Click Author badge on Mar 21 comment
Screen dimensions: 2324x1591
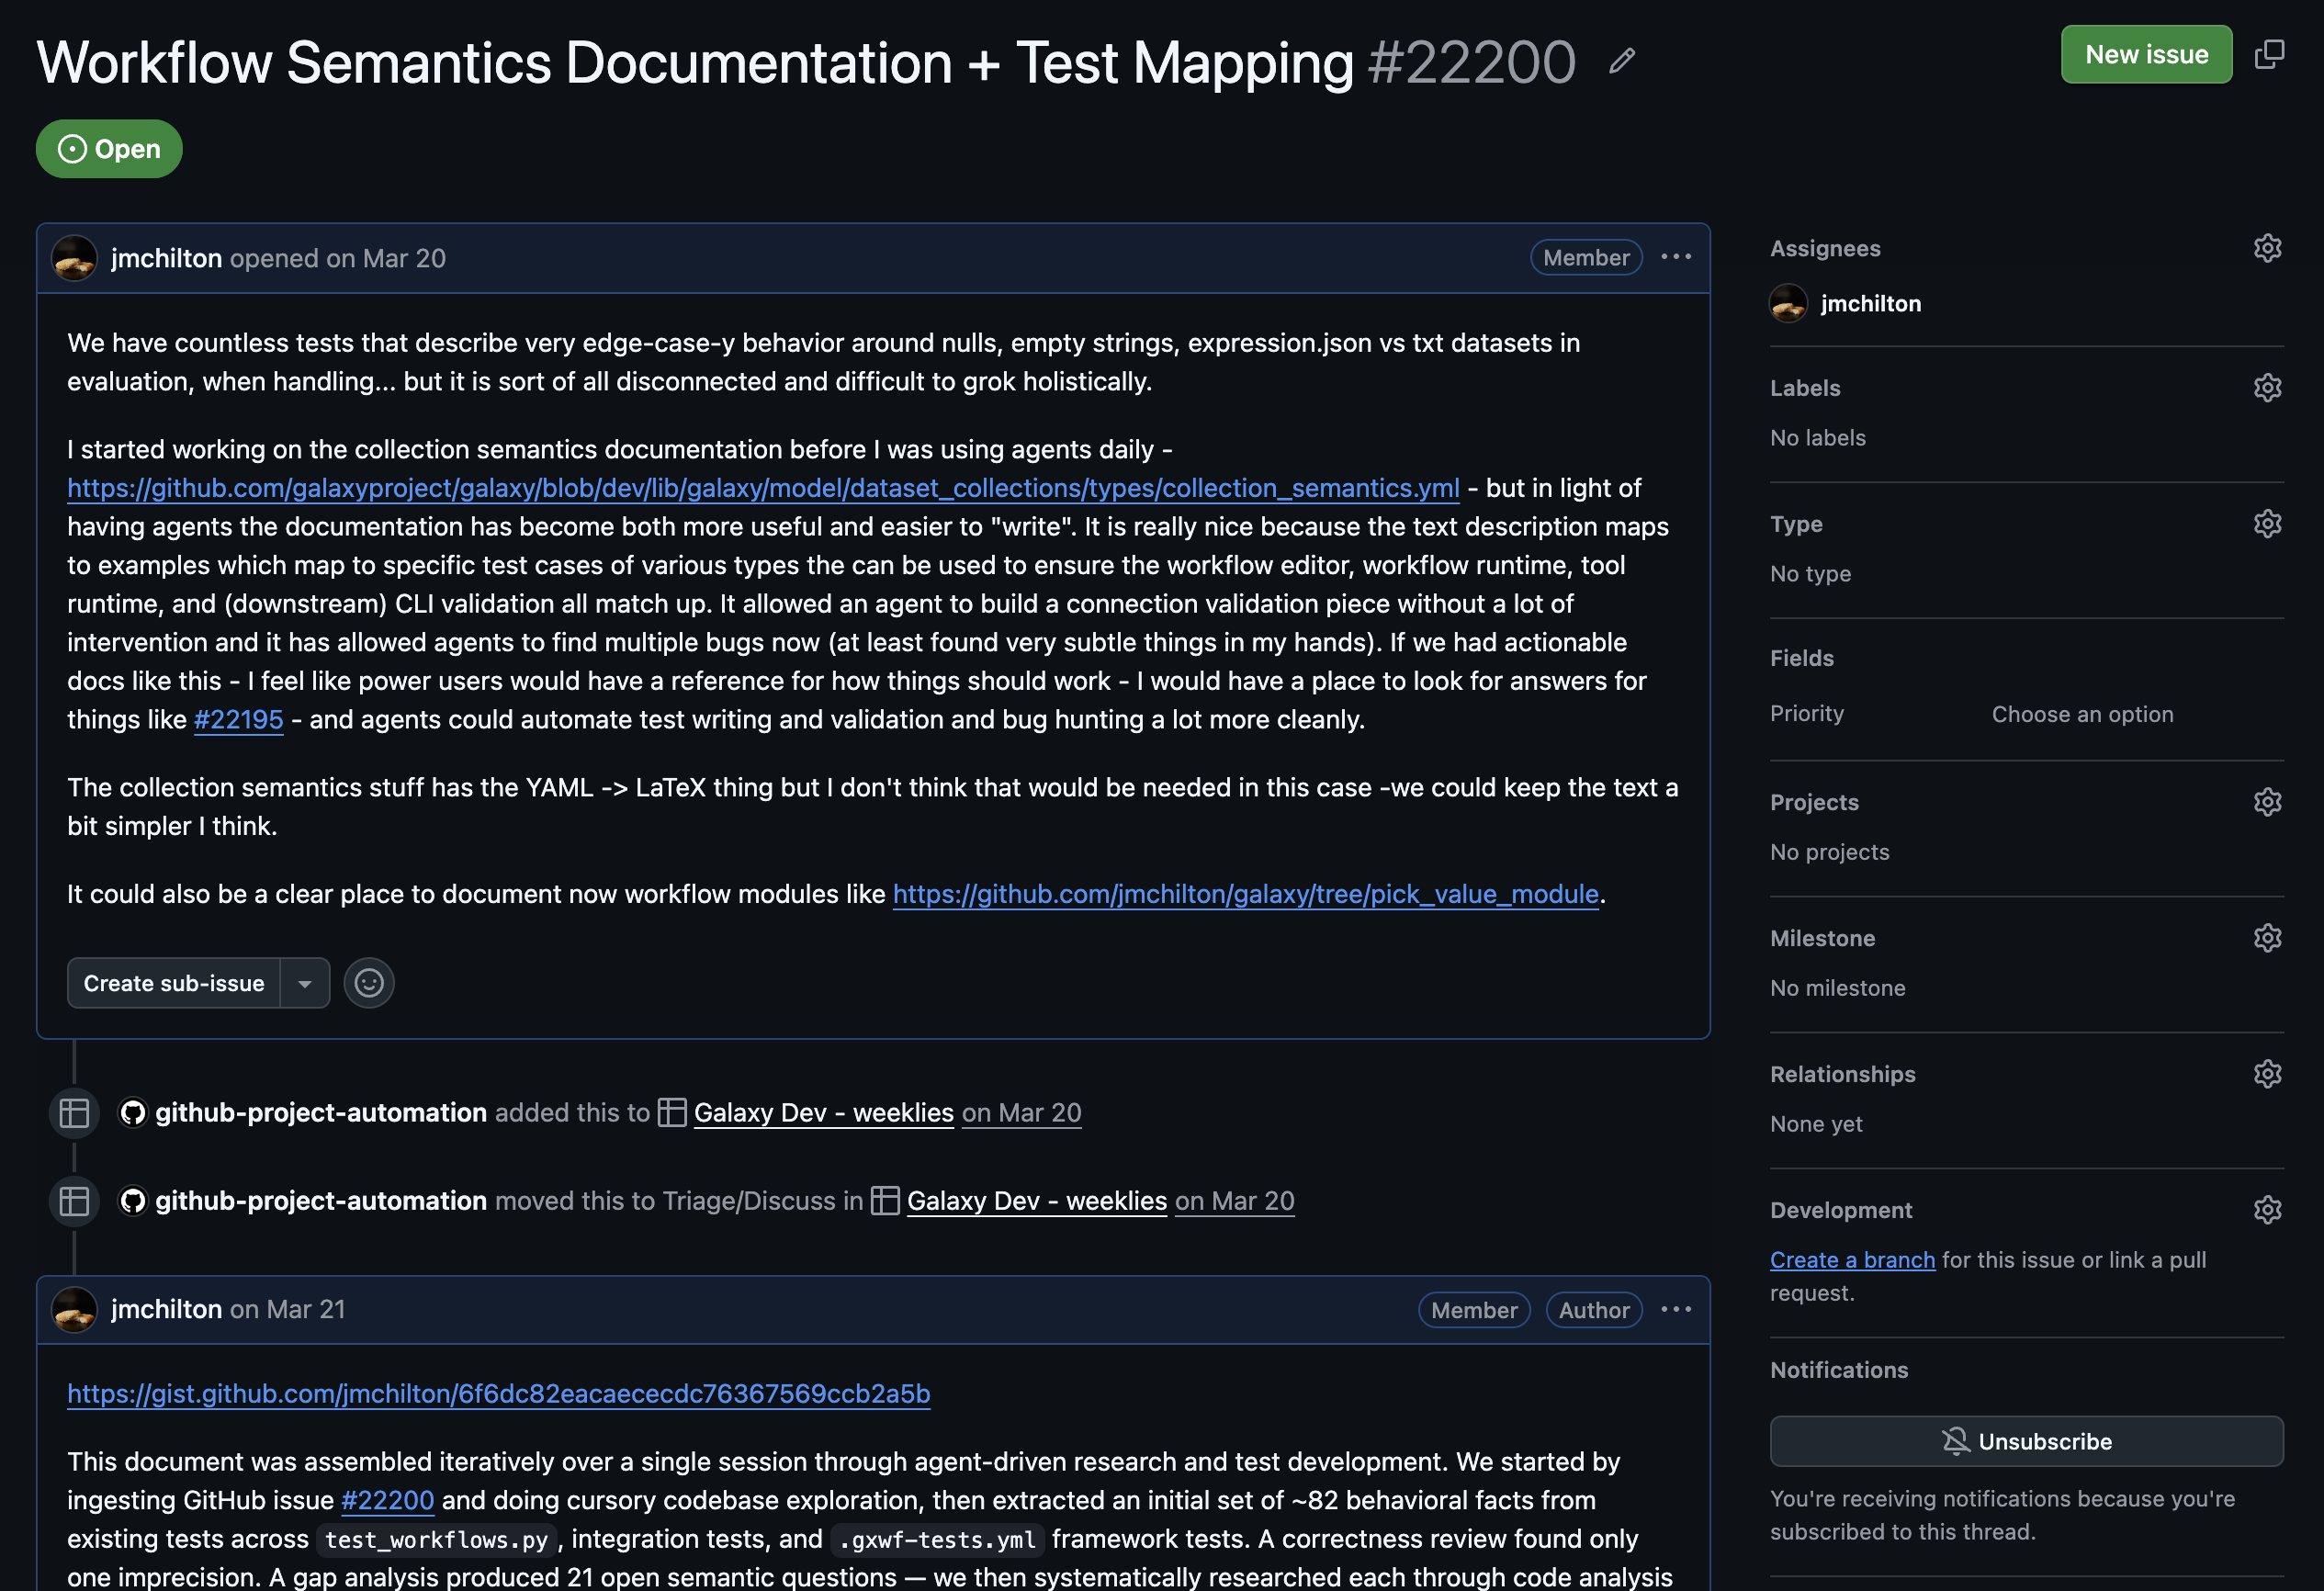pos(1594,1310)
